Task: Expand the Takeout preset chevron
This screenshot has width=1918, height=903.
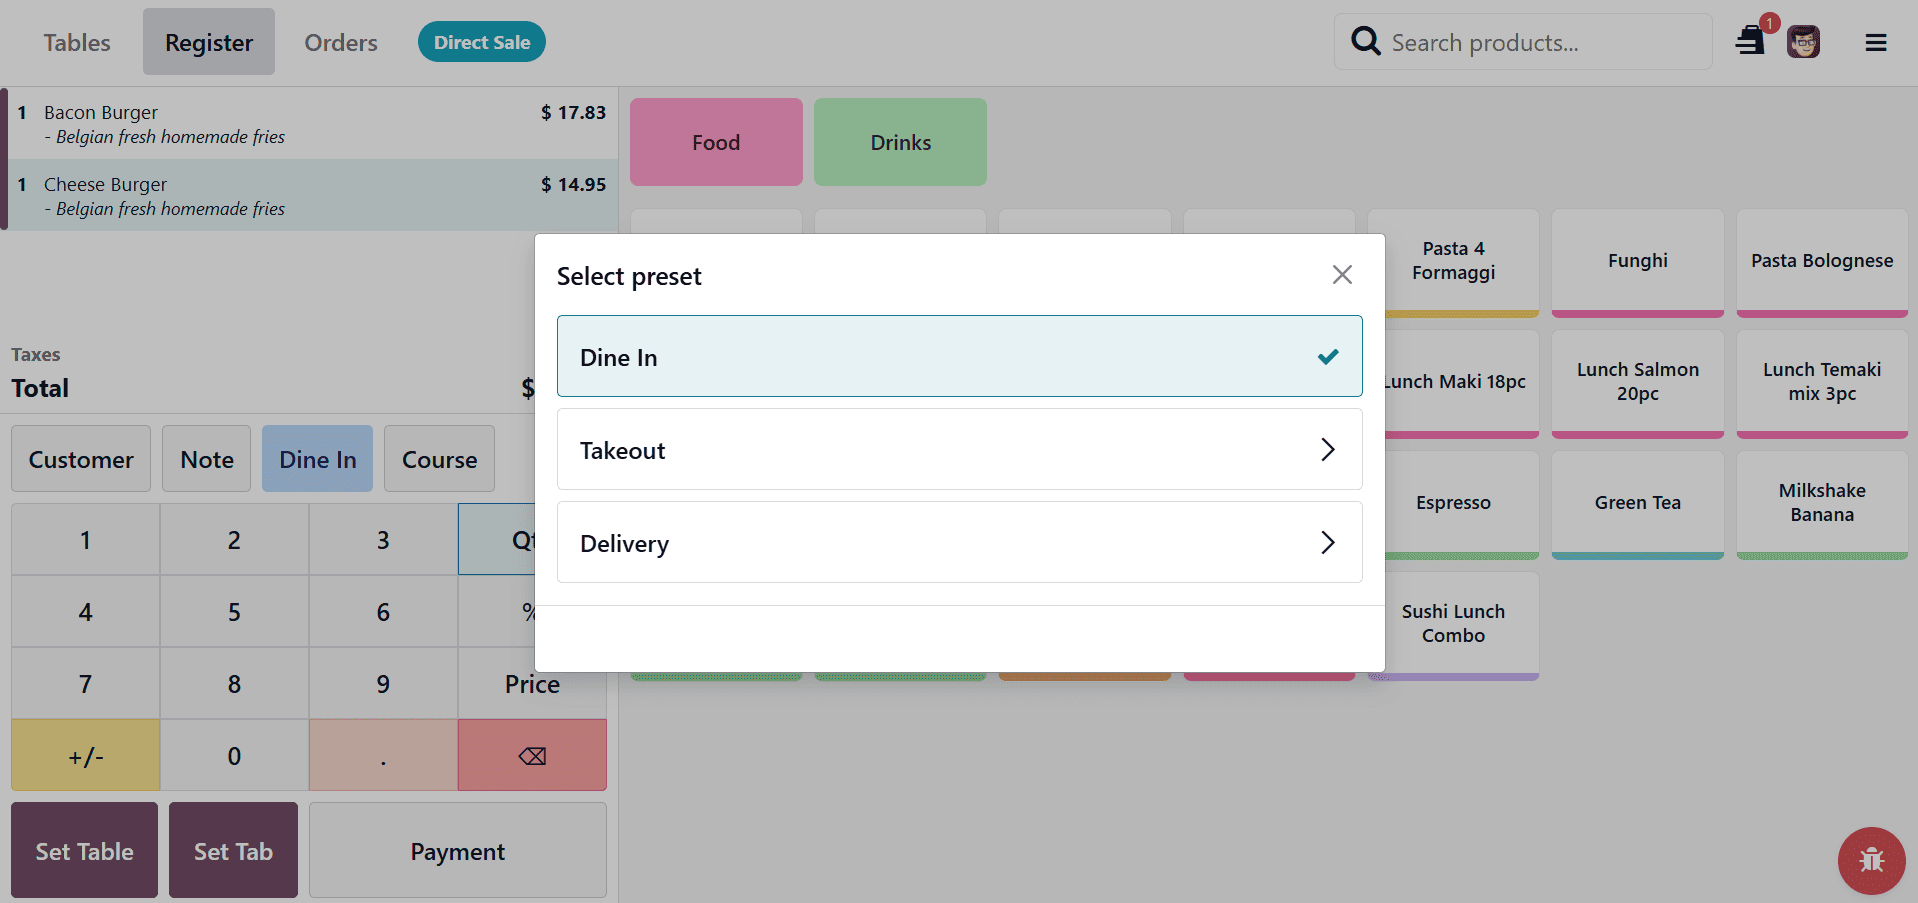Action: pos(1328,449)
